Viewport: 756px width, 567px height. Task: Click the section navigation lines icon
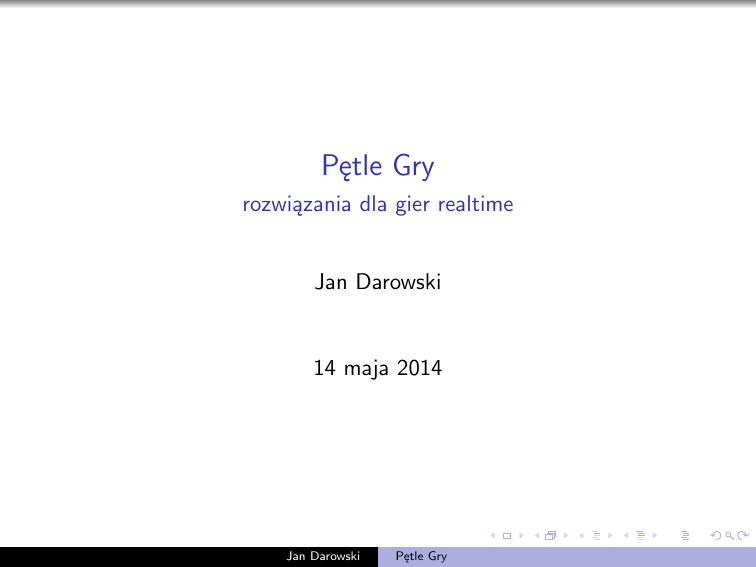[x=638, y=537]
